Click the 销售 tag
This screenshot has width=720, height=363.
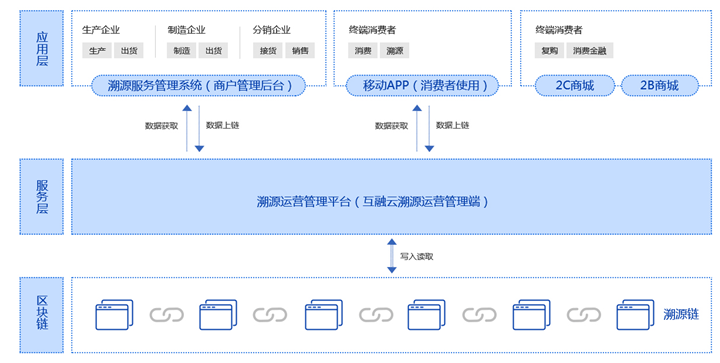coord(300,50)
